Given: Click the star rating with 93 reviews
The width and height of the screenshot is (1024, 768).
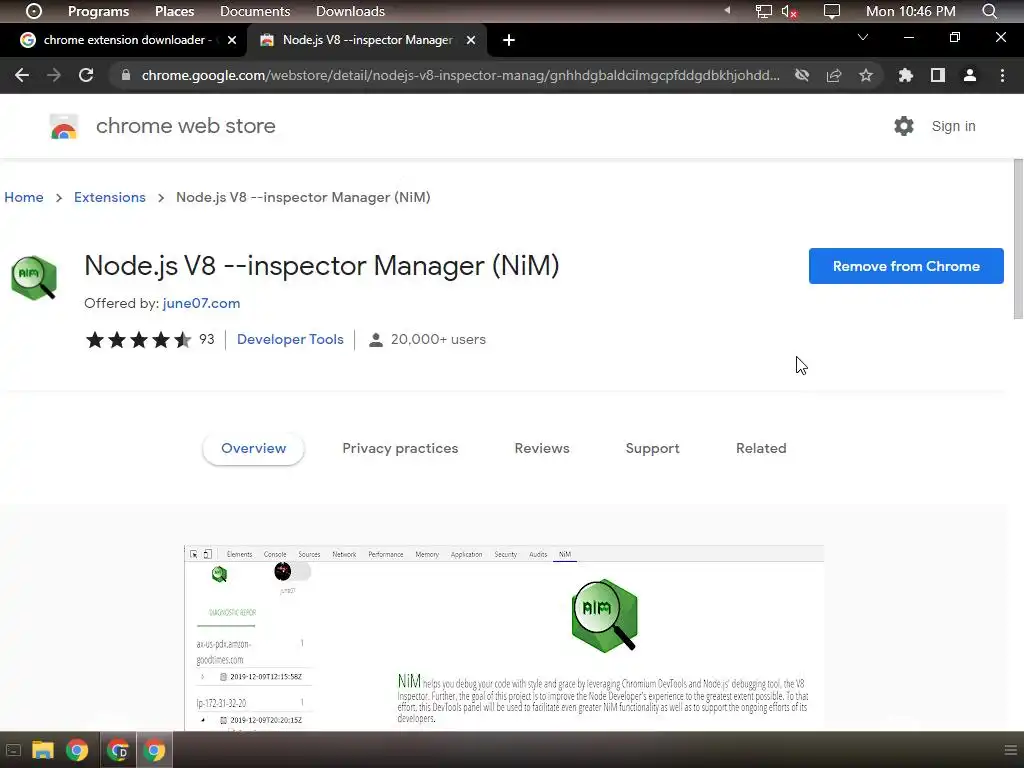Looking at the screenshot, I should (150, 340).
